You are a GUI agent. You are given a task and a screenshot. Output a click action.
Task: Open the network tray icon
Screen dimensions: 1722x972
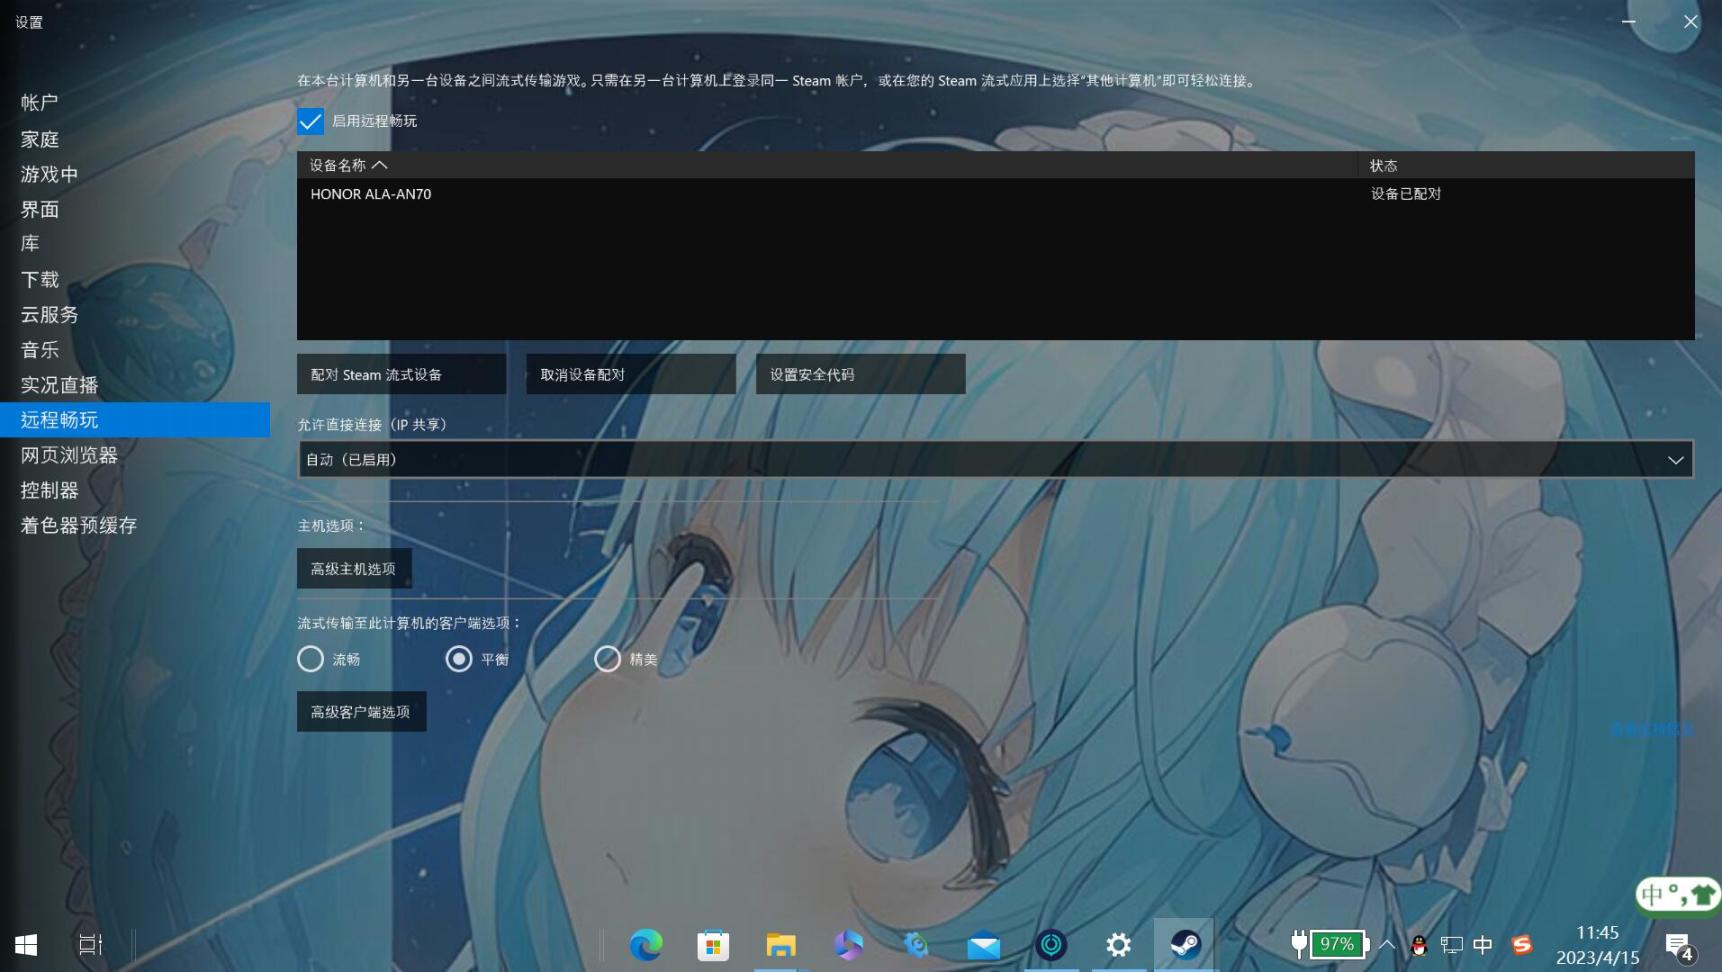click(1451, 945)
